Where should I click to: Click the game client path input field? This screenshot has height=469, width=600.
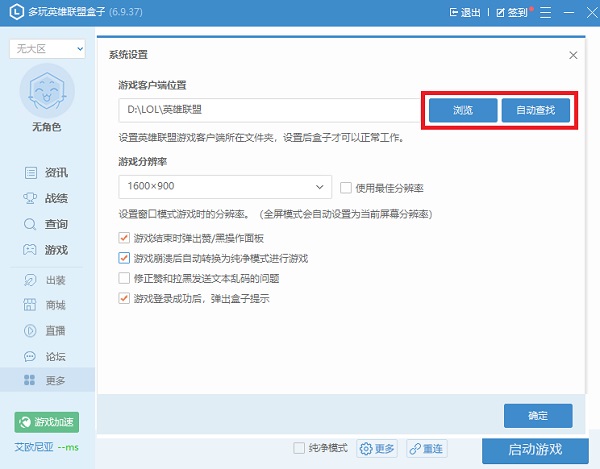pyautogui.click(x=270, y=110)
